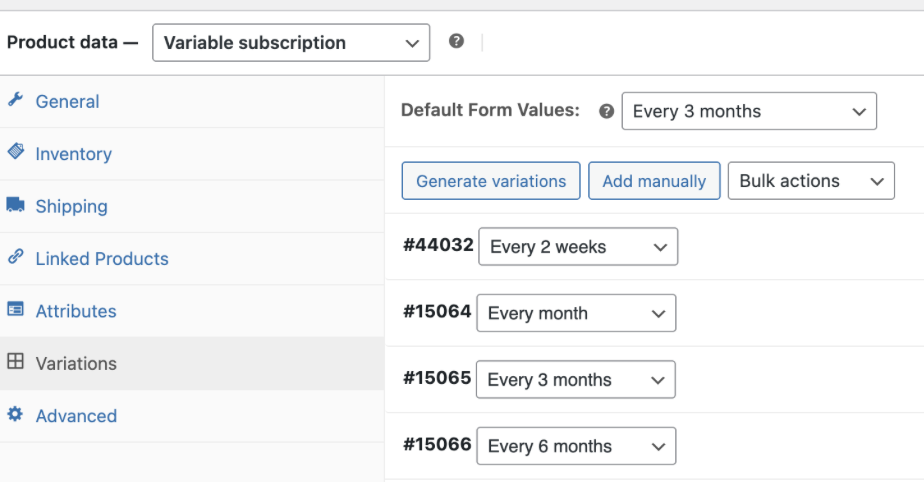Viewport: 924px width, 482px height.
Task: Open the Every month dropdown for #15064
Action: (576, 313)
